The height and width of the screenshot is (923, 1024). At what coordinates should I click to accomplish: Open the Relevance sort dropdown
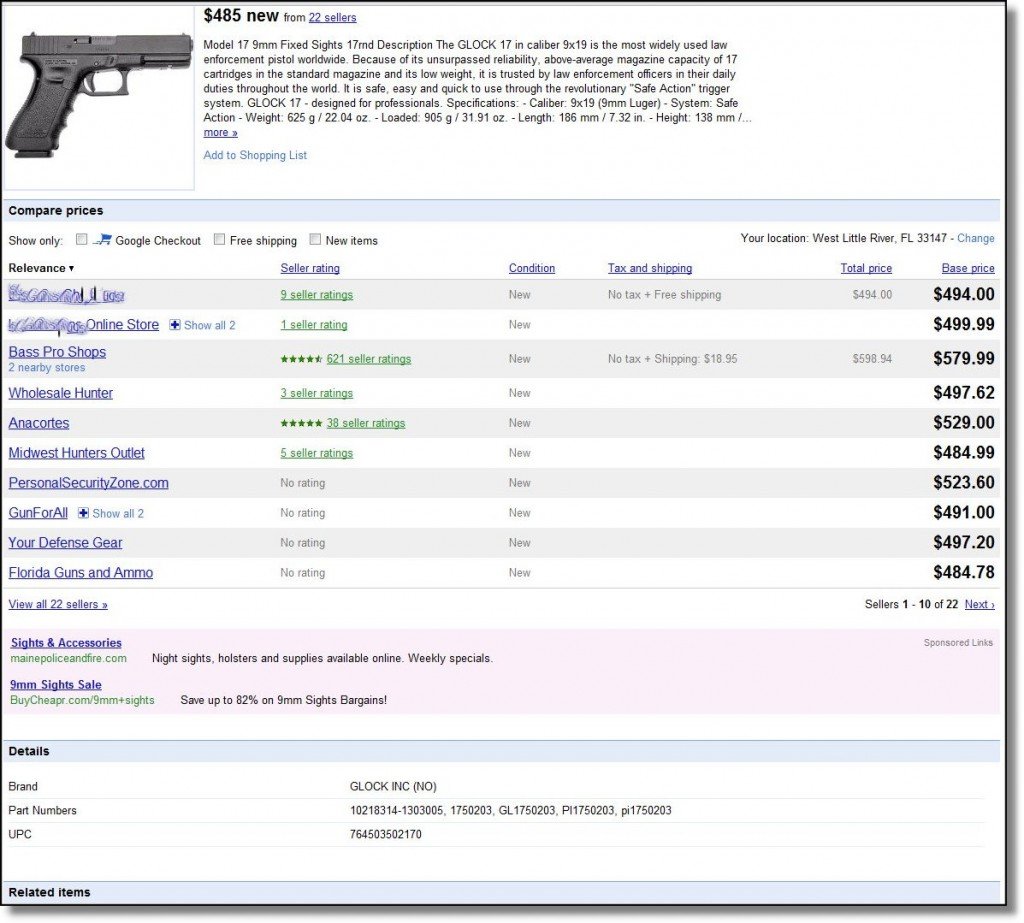pyautogui.click(x=40, y=268)
